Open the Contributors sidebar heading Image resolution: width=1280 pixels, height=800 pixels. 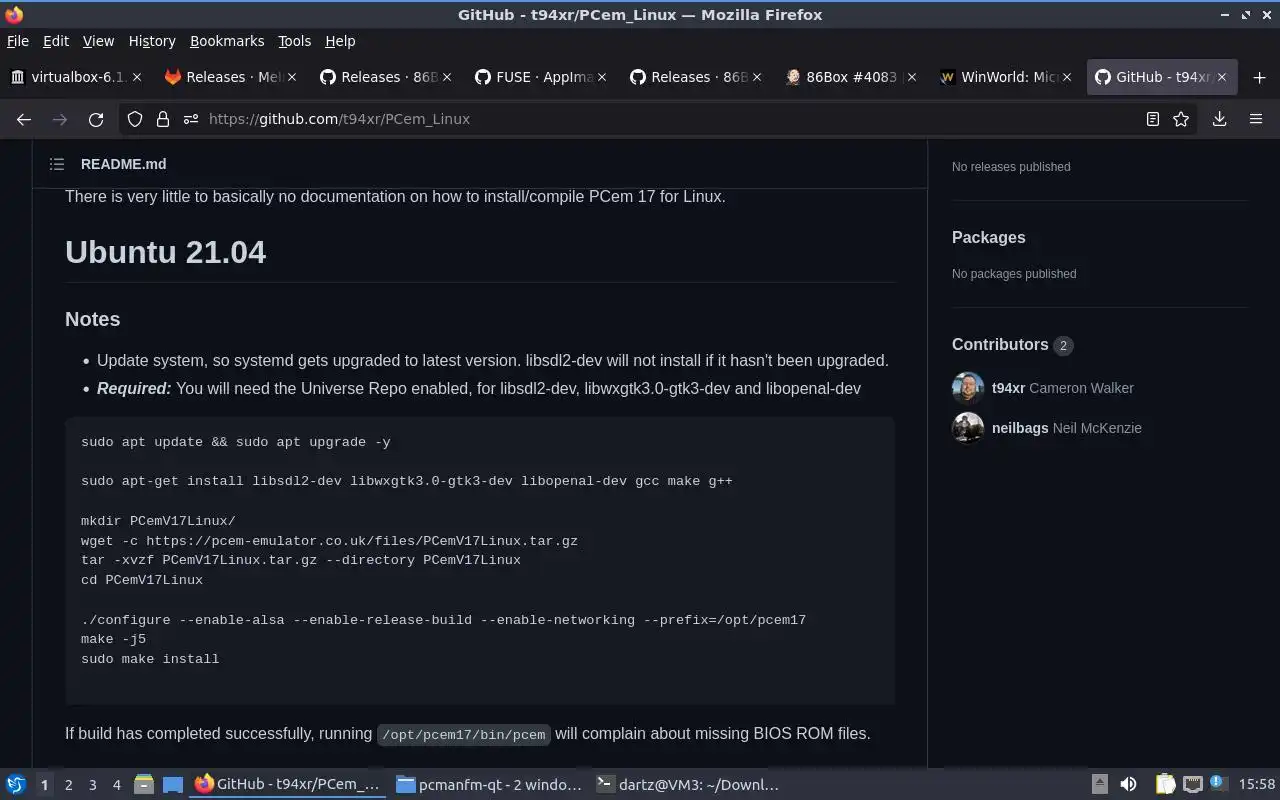[1000, 344]
